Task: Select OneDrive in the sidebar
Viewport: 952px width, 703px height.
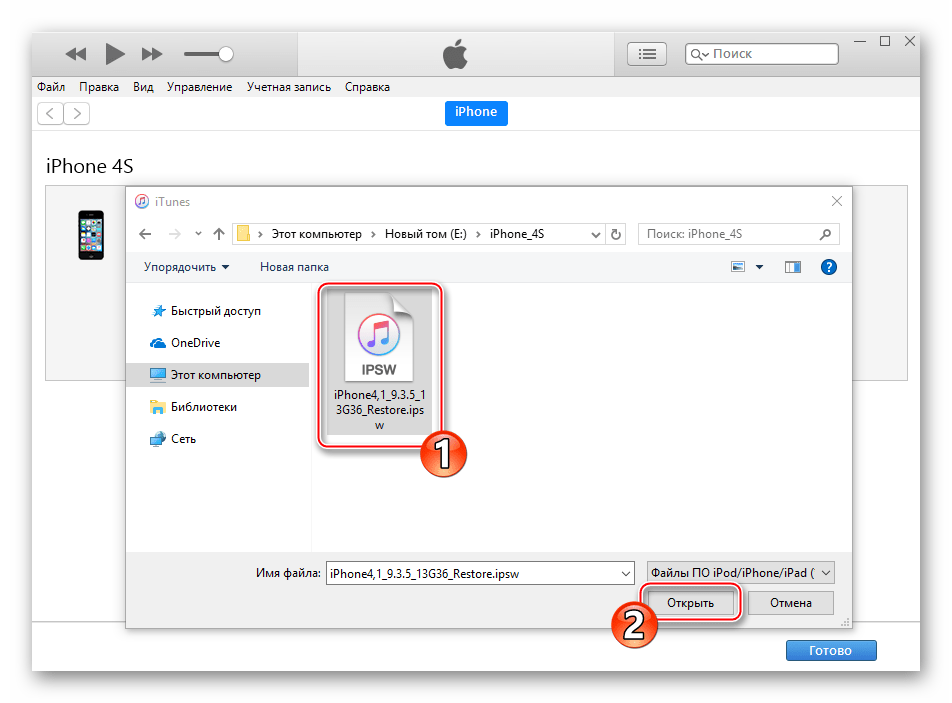Action: click(x=194, y=343)
